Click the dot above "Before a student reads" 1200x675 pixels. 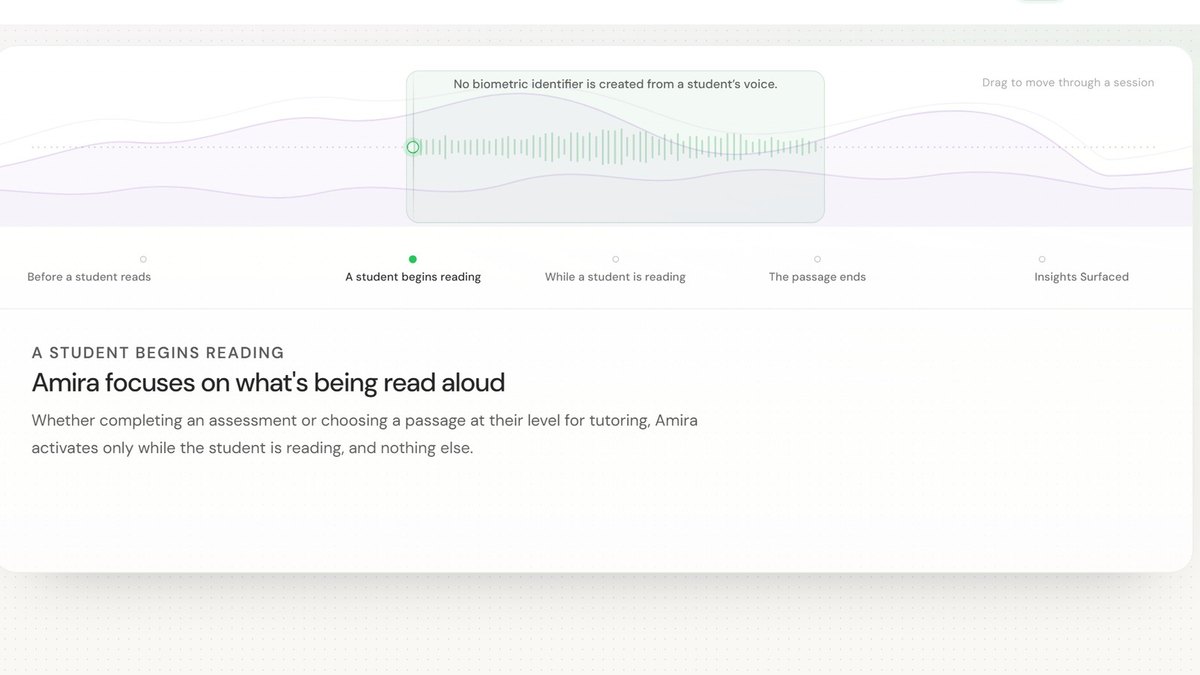pyautogui.click(x=143, y=259)
